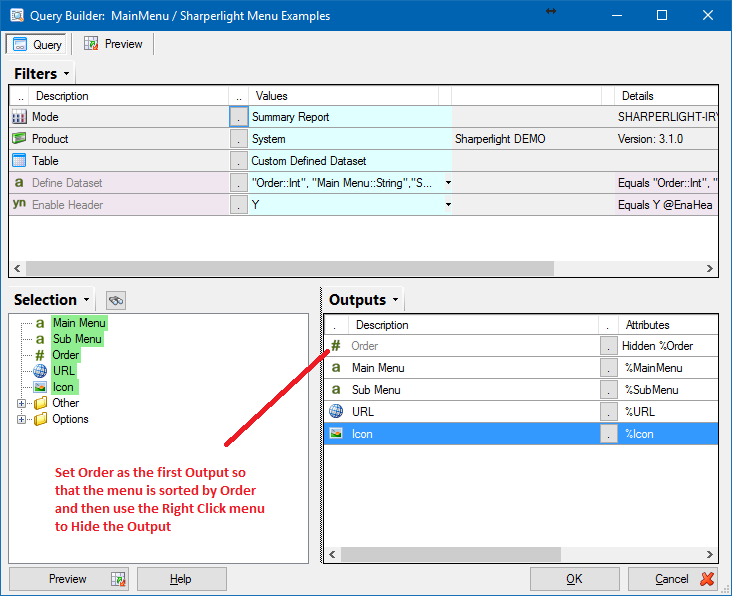Select 'Summary Report' value in Mode row
Viewport: 732px width, 596px height.
[290, 117]
